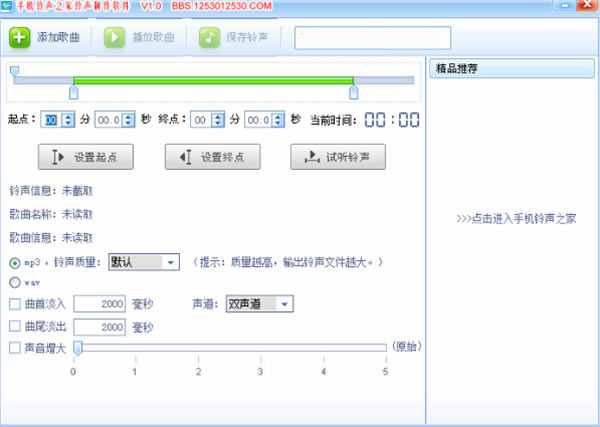
Task: Click the start point minutes spinner arrows
Action: (x=69, y=119)
